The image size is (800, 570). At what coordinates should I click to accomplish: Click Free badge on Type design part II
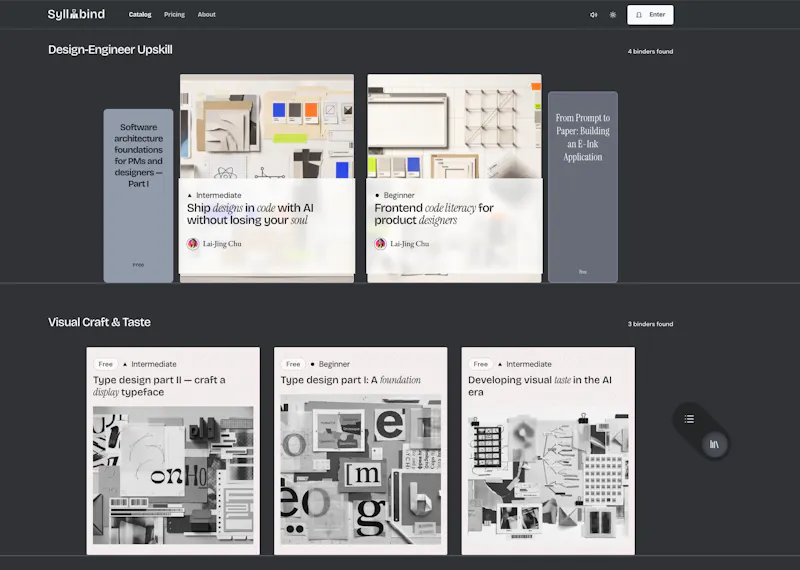[x=106, y=364]
